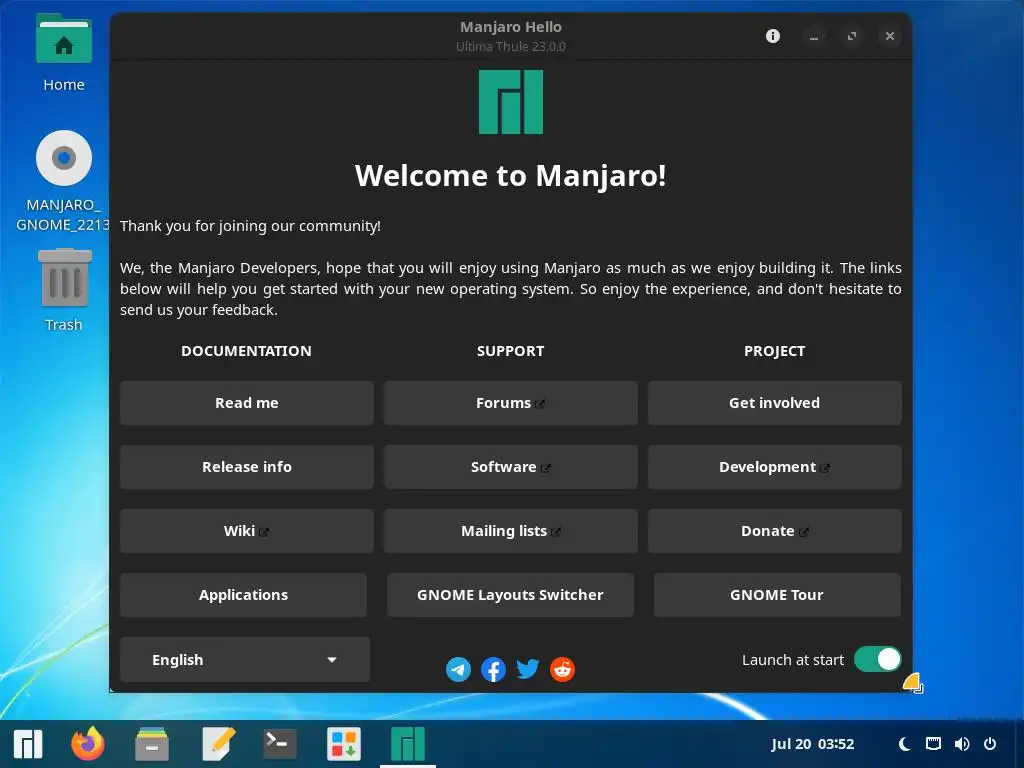Click the night light moon icon in the tray
The height and width of the screenshot is (768, 1024).
[x=904, y=744]
